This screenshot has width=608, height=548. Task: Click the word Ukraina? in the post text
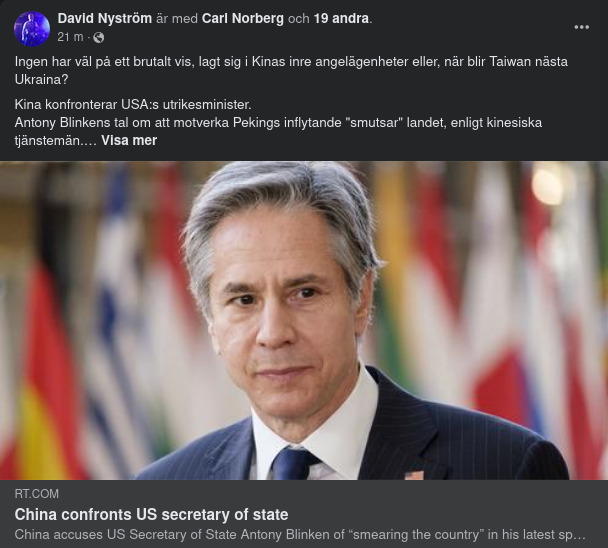[41, 80]
